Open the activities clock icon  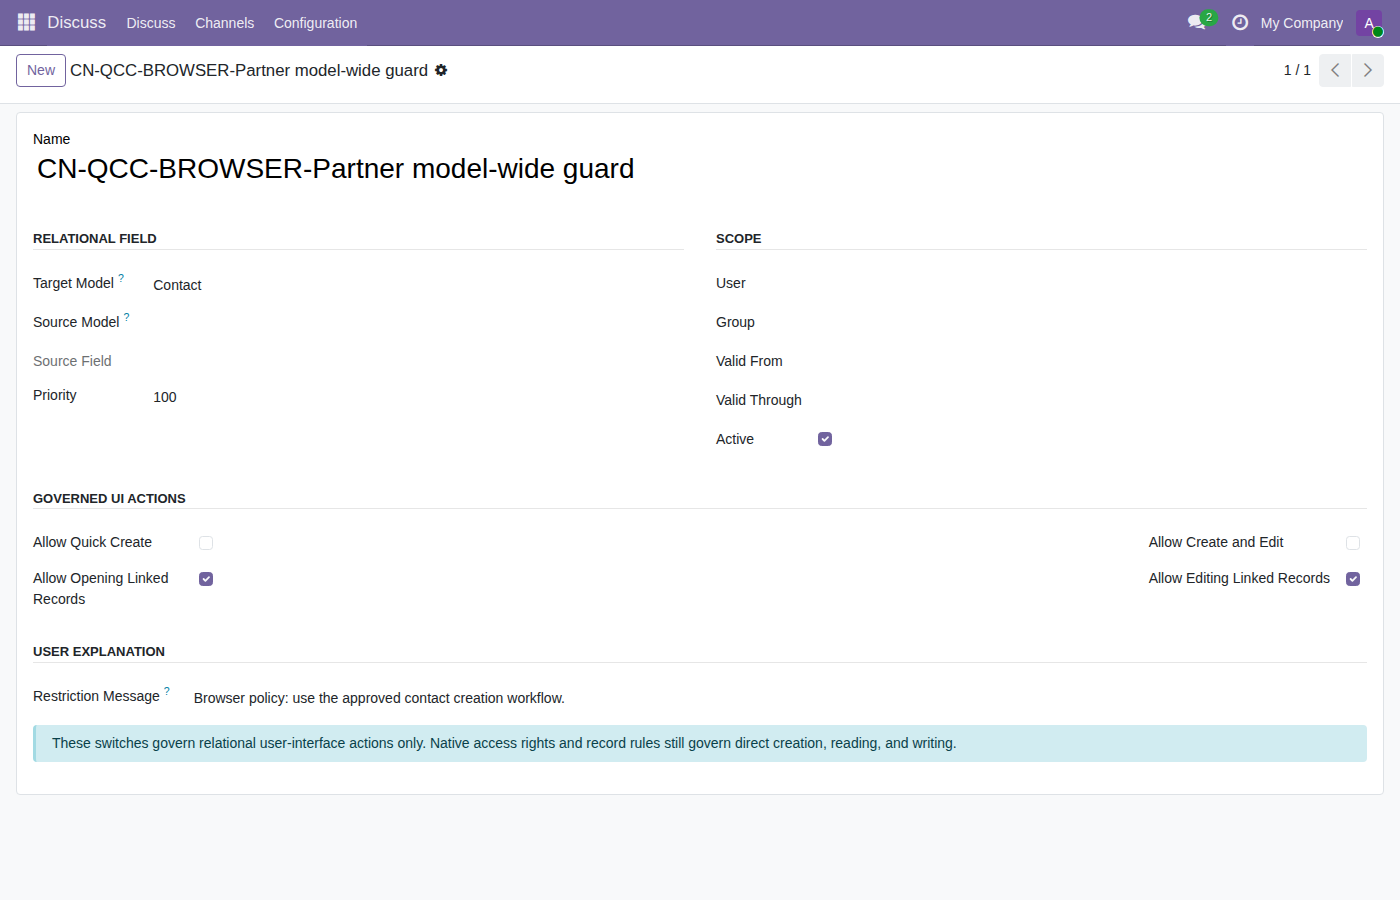[1240, 22]
